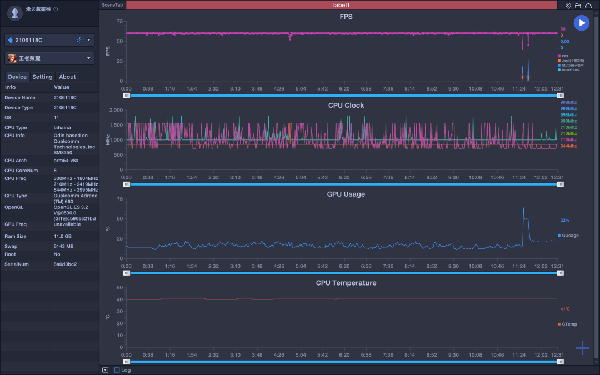
Task: Open the user avatar profile
Action: coord(15,13)
